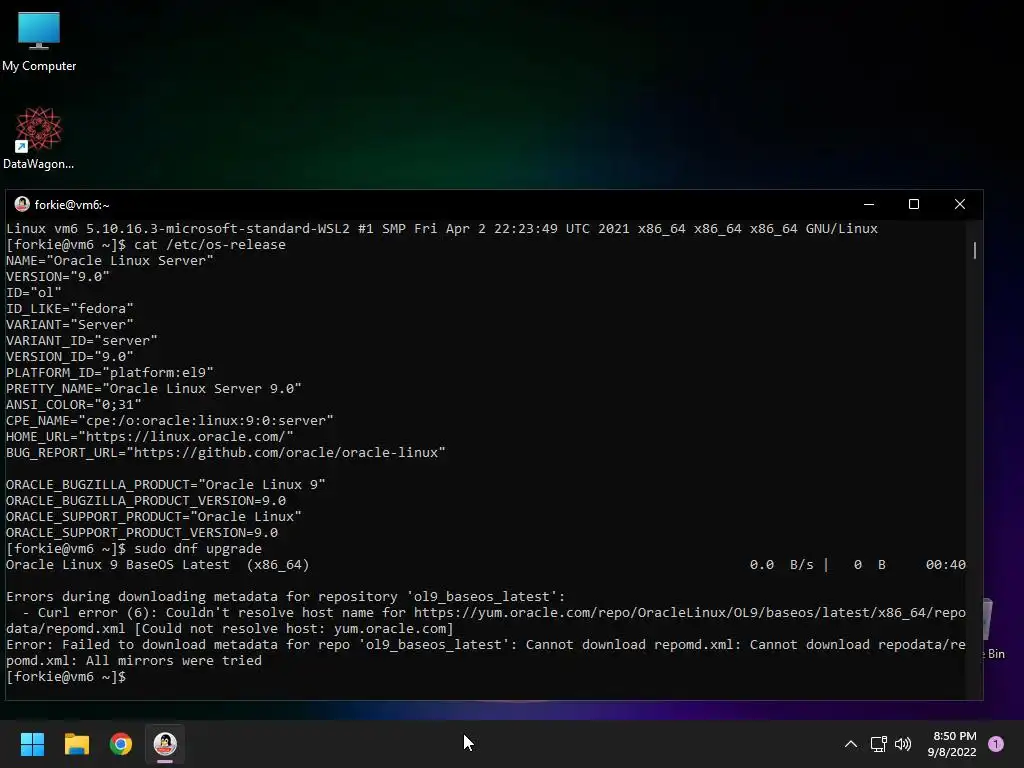Open the 8:50 PM clock and date
The image size is (1024, 768).
click(952, 744)
